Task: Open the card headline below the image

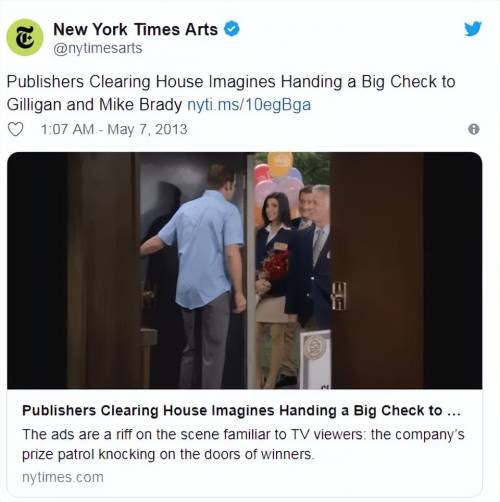Action: click(241, 411)
